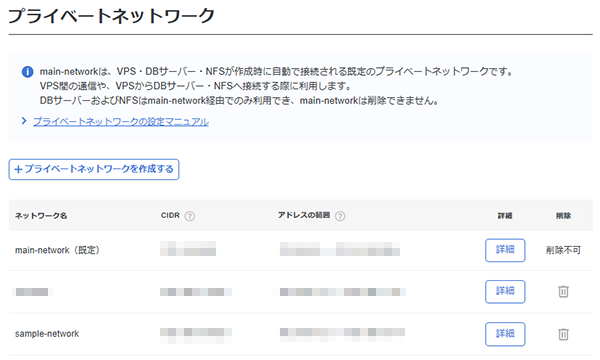Click the アドレスの範囲 help question mark icon

point(340,216)
